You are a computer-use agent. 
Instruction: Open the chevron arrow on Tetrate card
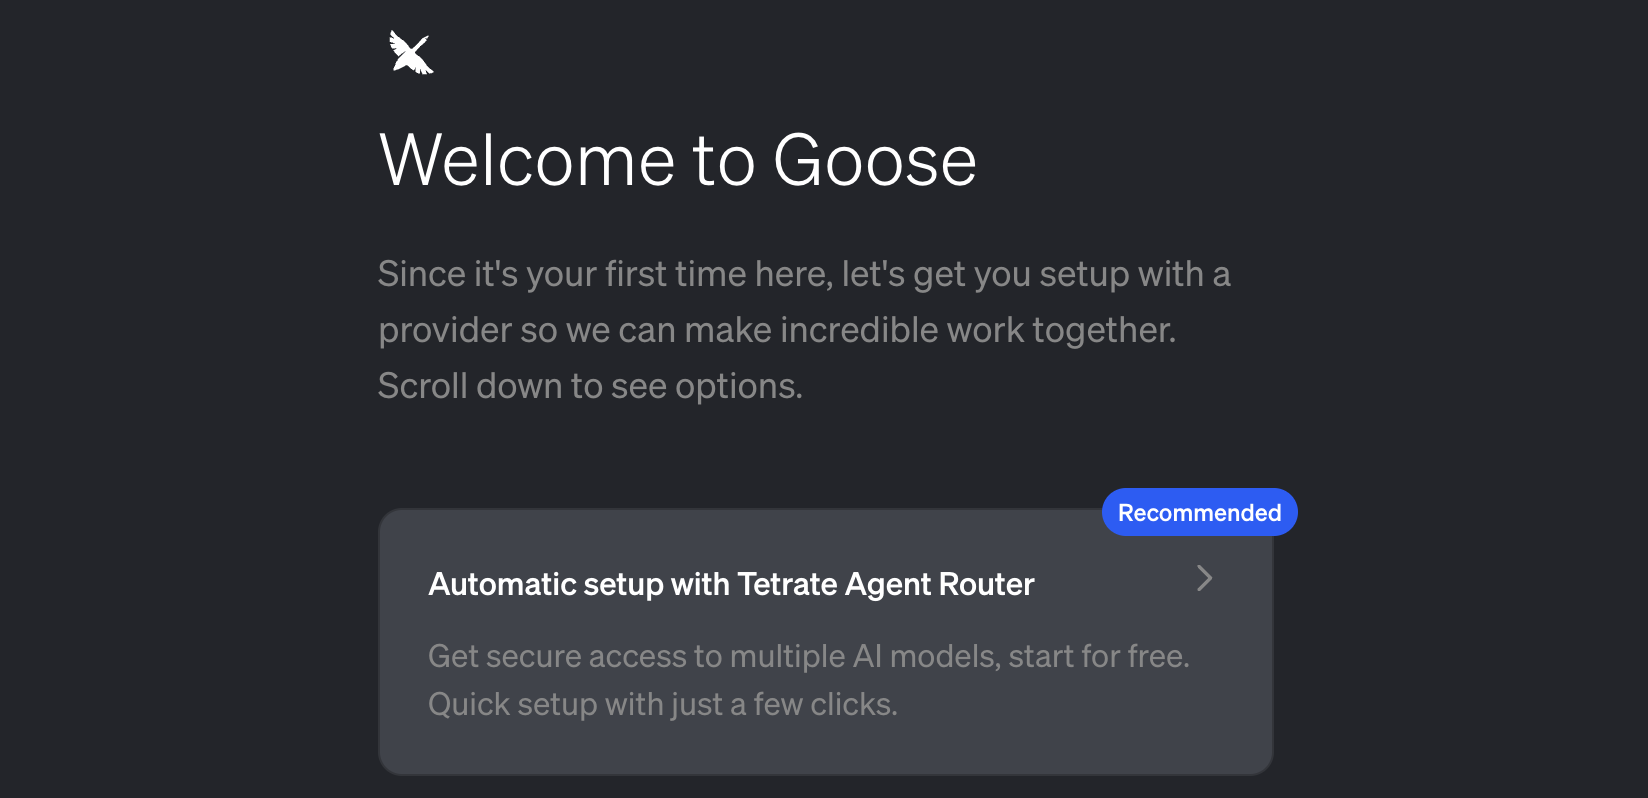tap(1205, 578)
